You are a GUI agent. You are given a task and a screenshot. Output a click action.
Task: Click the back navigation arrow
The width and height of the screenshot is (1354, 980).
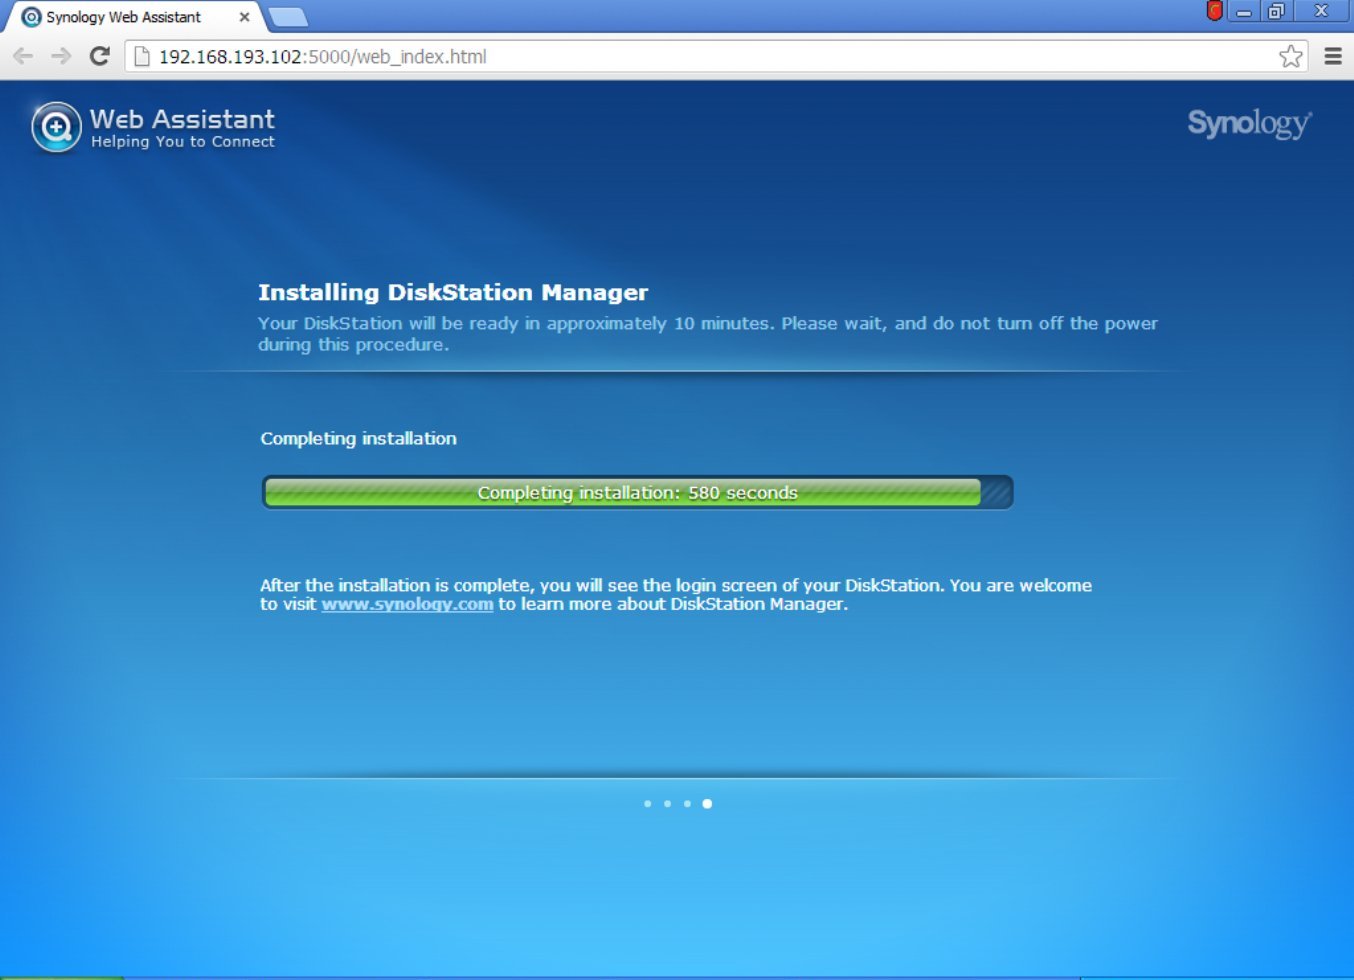pyautogui.click(x=22, y=56)
